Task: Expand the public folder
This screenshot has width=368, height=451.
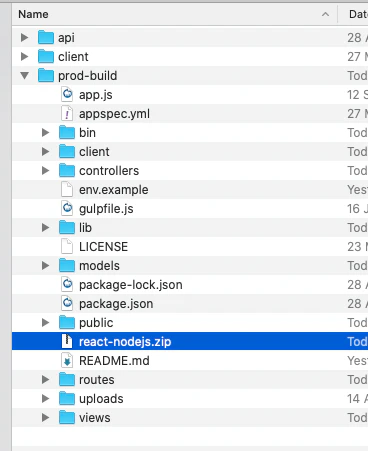Action: (45, 323)
